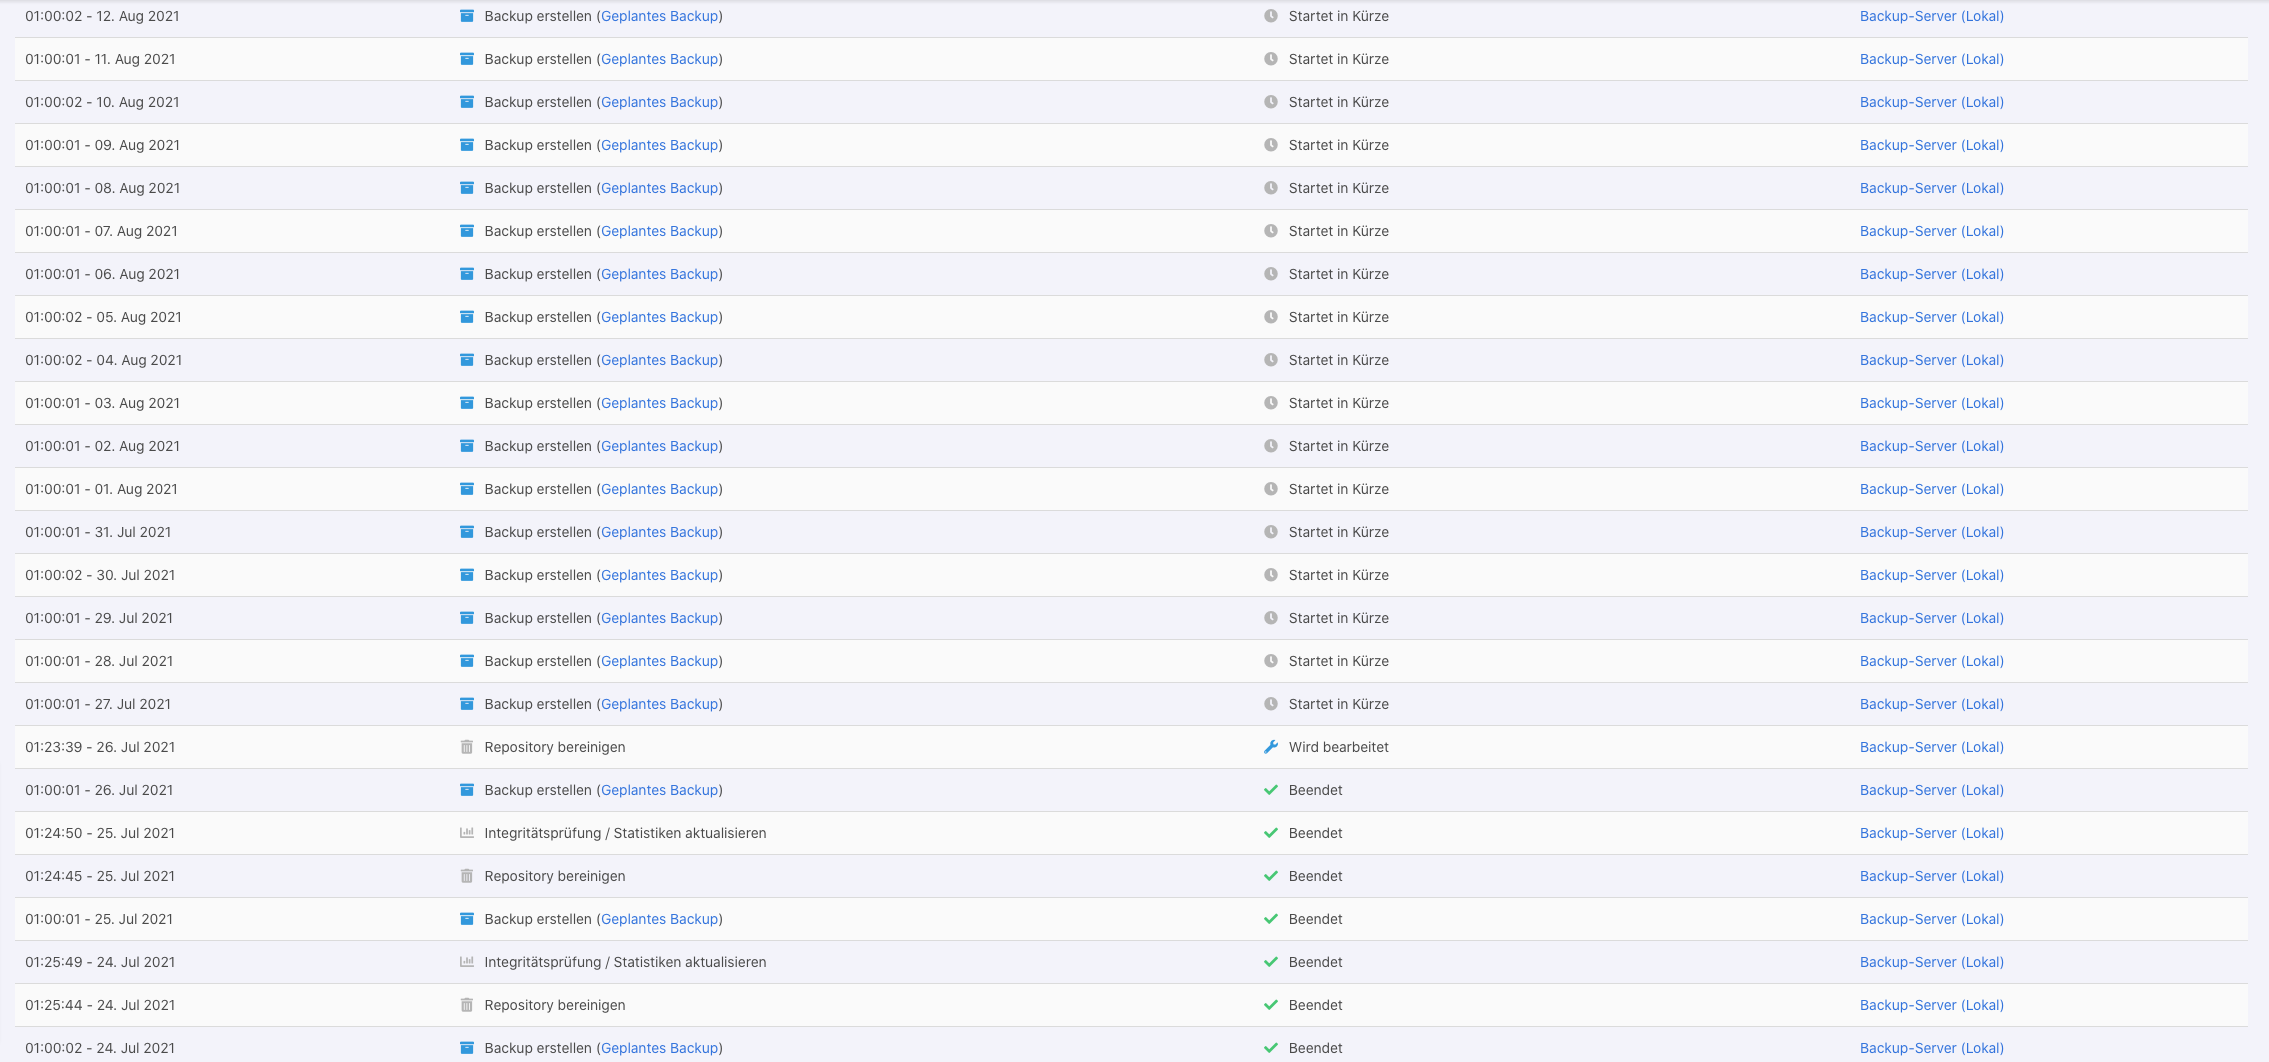Select the 01:23:39 - 26. Jul 2021 timestamp
2269x1062 pixels.
pyautogui.click(x=100, y=747)
